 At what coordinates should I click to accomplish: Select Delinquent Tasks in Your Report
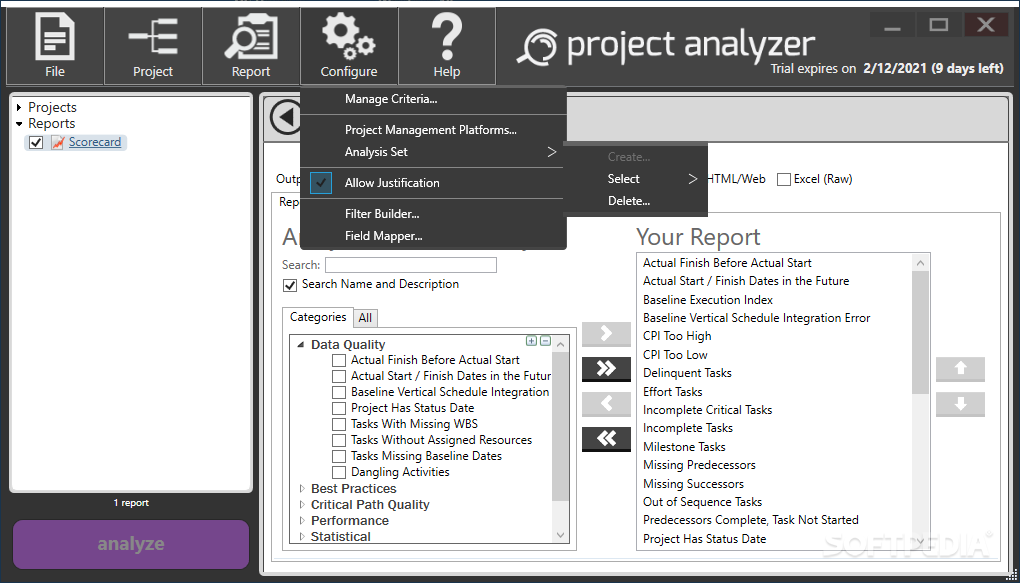(687, 373)
